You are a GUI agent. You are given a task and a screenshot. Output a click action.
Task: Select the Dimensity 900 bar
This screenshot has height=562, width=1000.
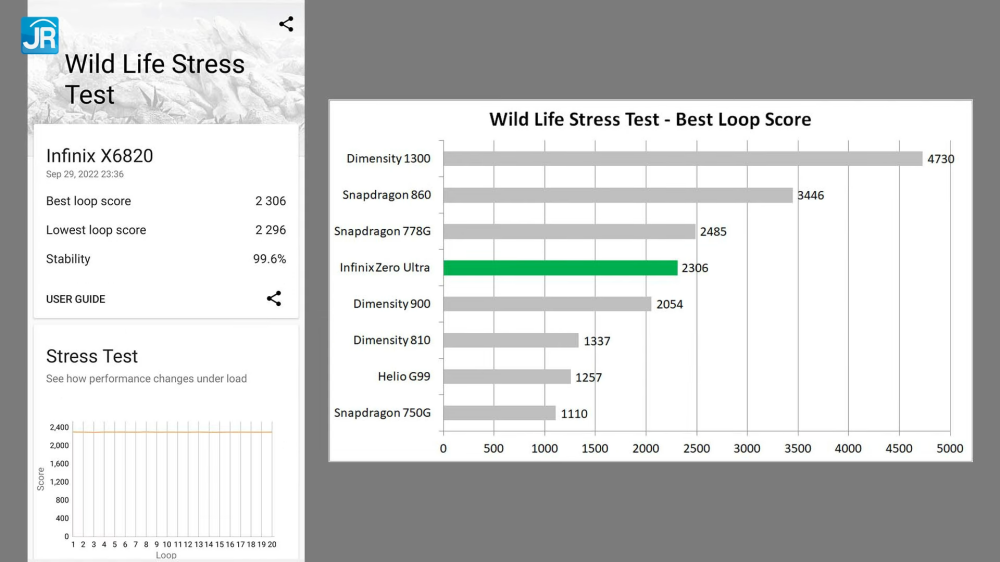coord(547,304)
